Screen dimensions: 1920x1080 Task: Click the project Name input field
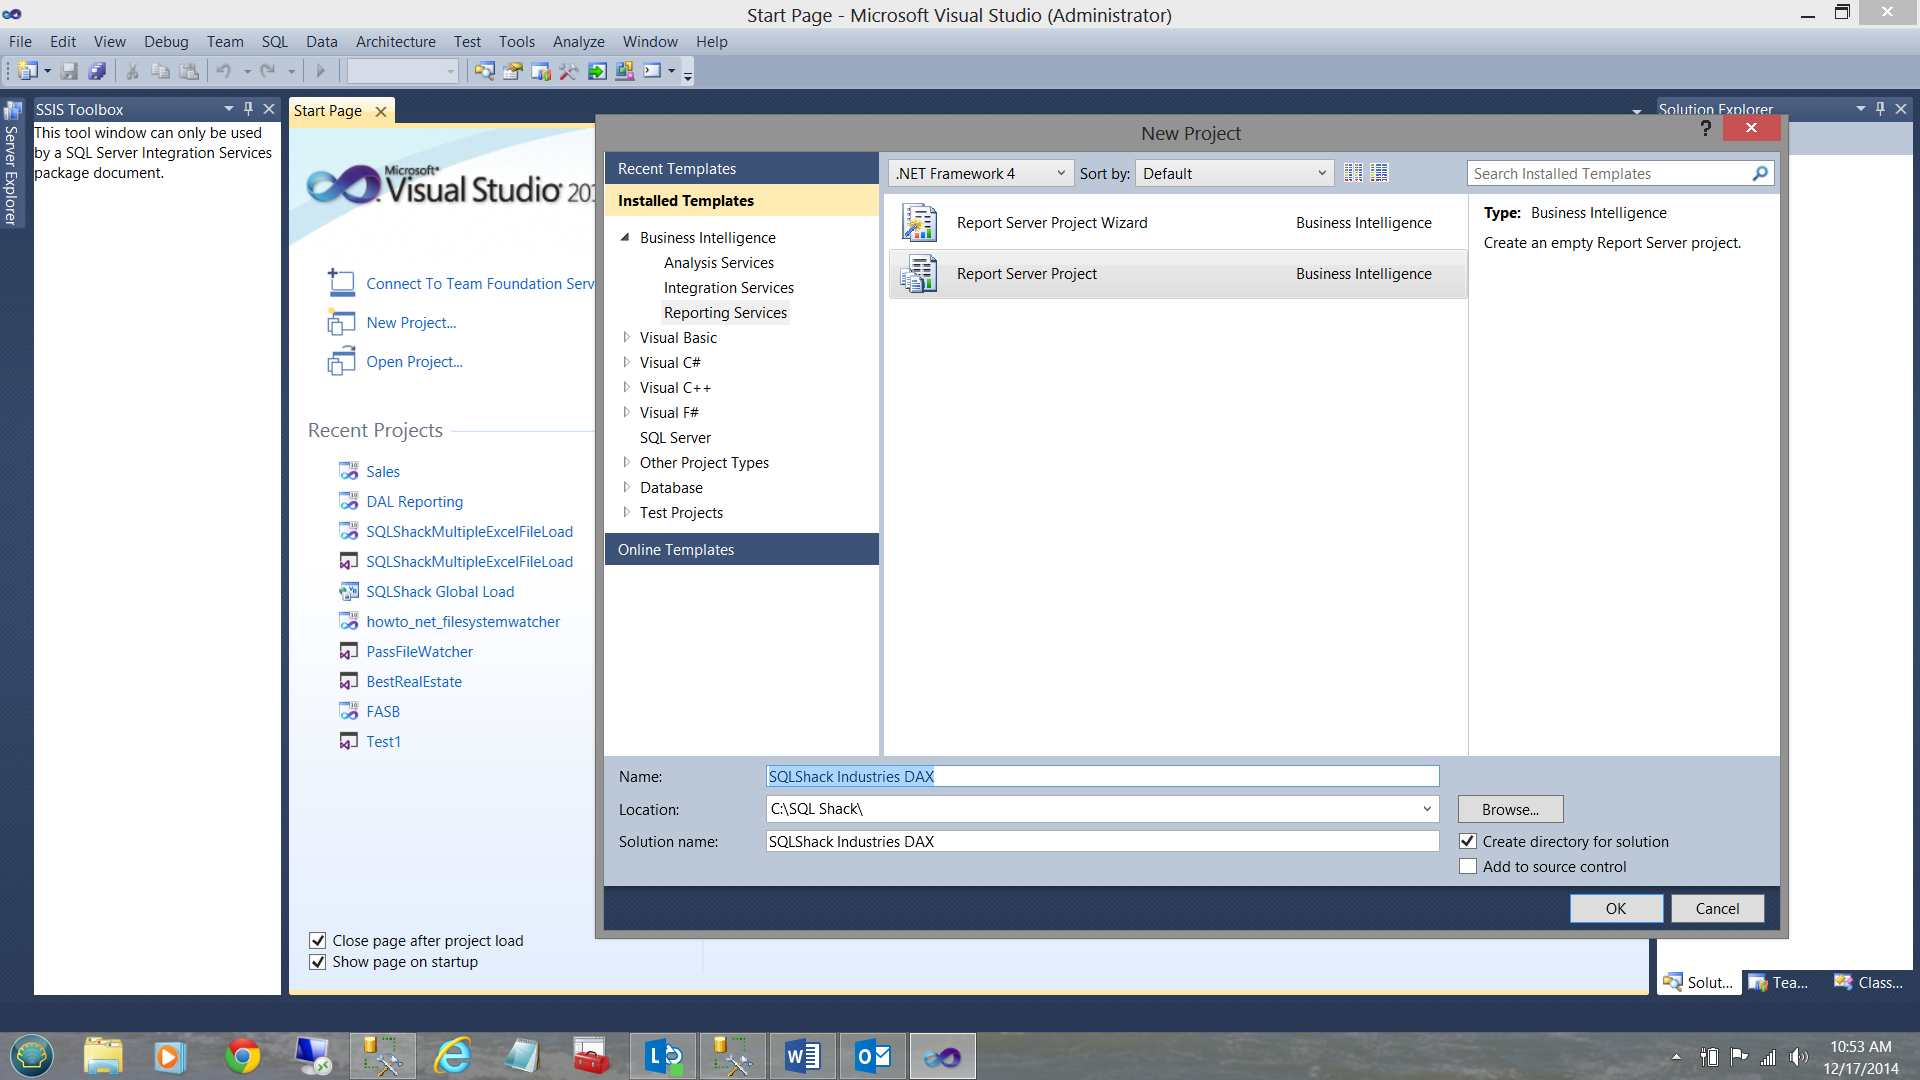1102,777
